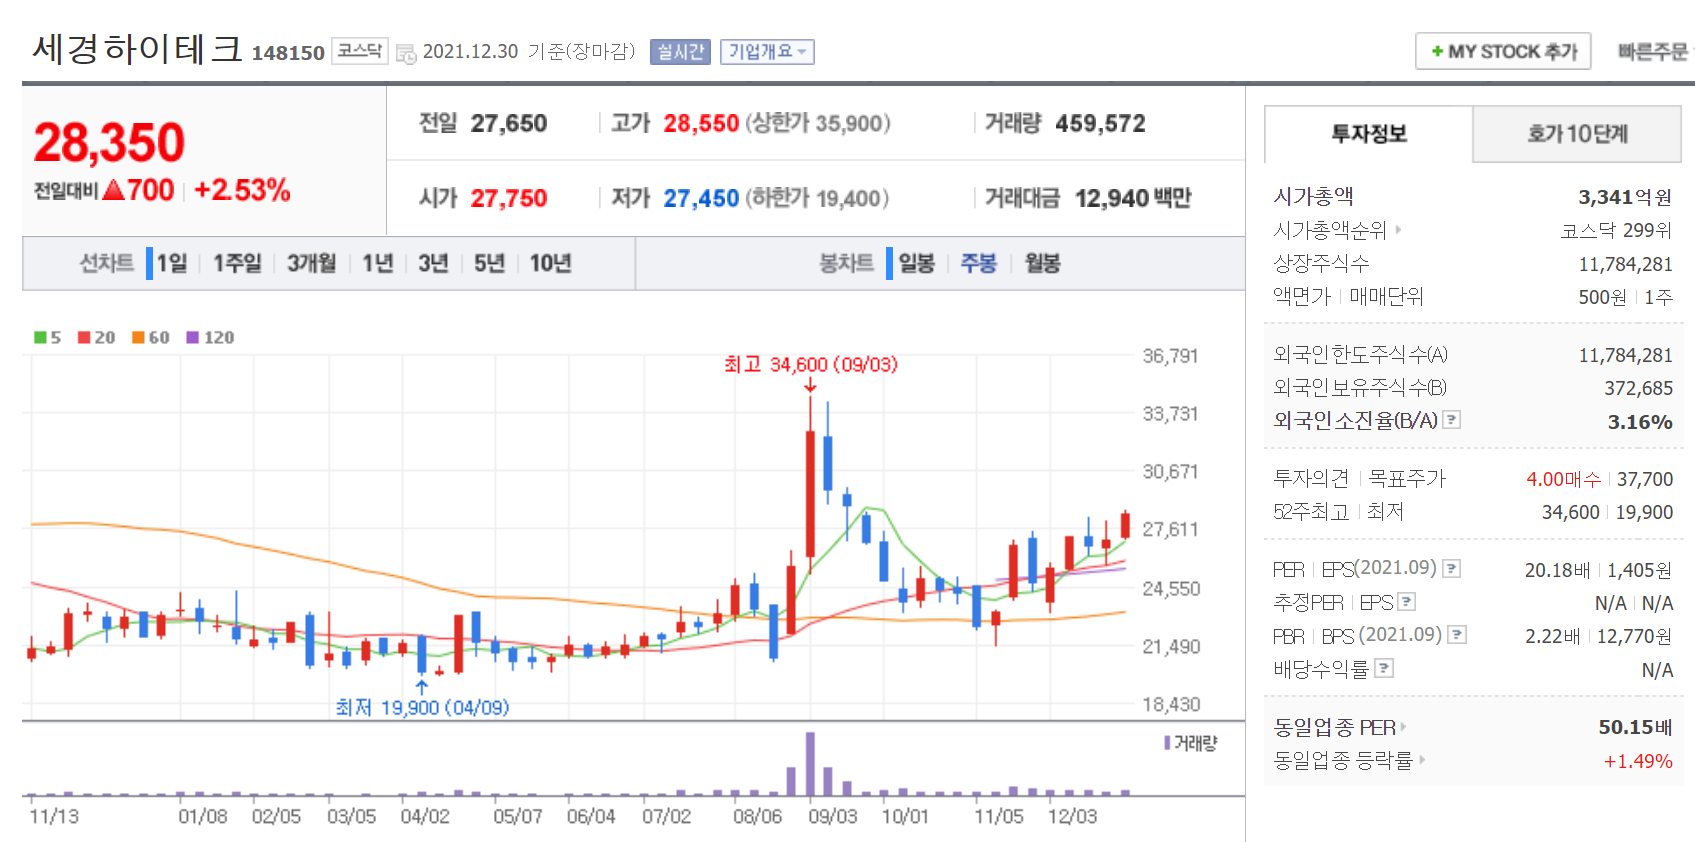This screenshot has height=842, width=1695.
Task: Switch to the 투자정보 tab
Action: (x=1368, y=134)
